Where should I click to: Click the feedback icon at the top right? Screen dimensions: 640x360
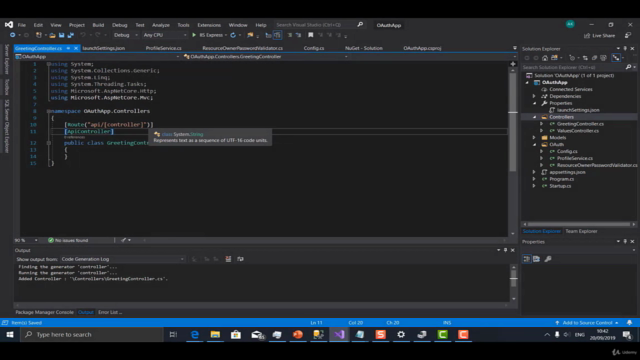point(628,36)
